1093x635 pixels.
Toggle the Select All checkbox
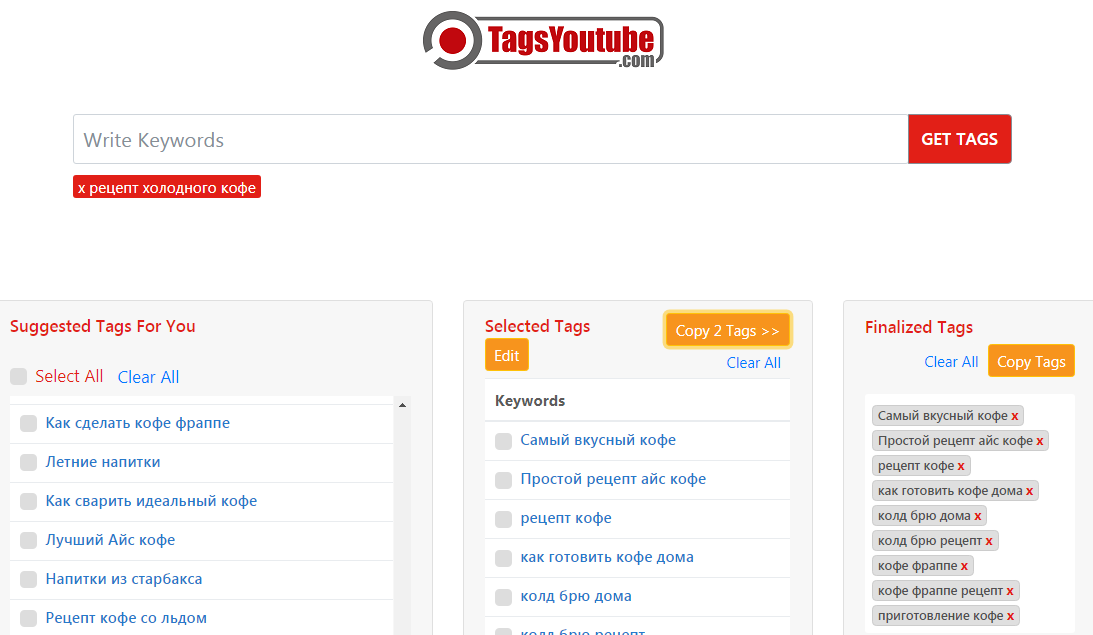[19, 377]
